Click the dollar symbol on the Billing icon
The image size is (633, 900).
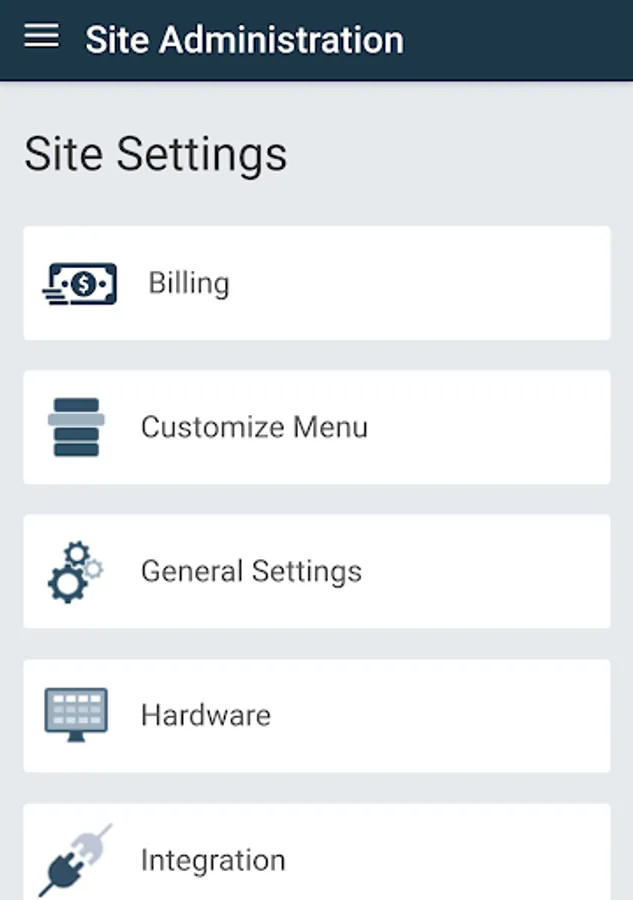[82, 281]
